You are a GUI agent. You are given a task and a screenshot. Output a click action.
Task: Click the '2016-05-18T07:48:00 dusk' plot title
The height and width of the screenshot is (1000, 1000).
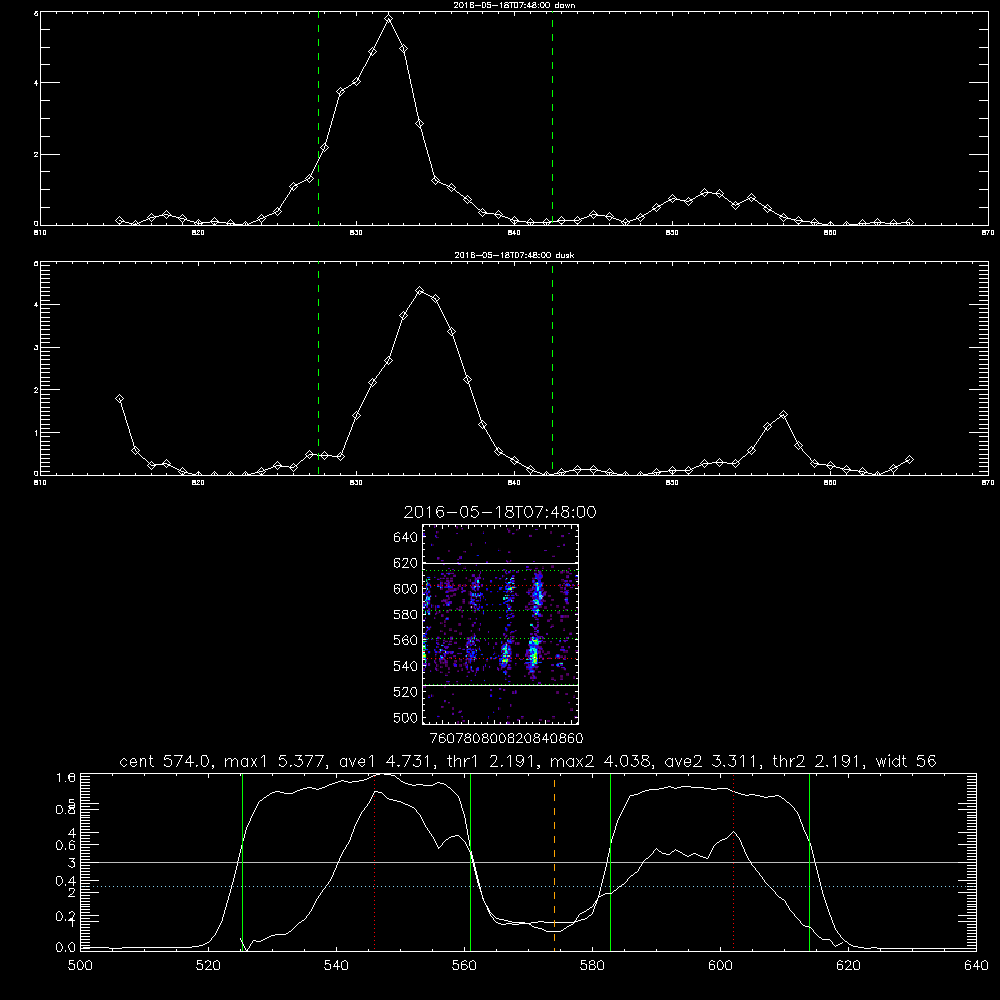pyautogui.click(x=514, y=255)
